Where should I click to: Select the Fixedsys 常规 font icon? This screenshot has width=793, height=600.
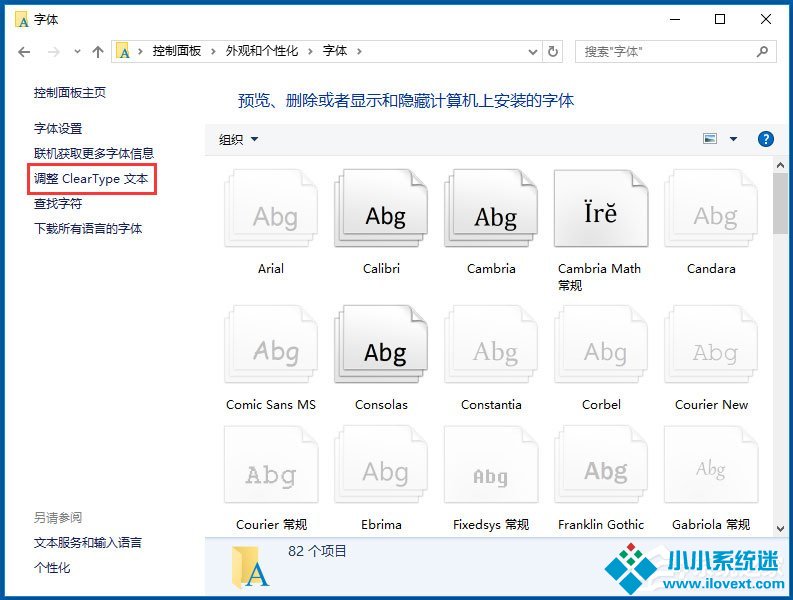[x=491, y=465]
